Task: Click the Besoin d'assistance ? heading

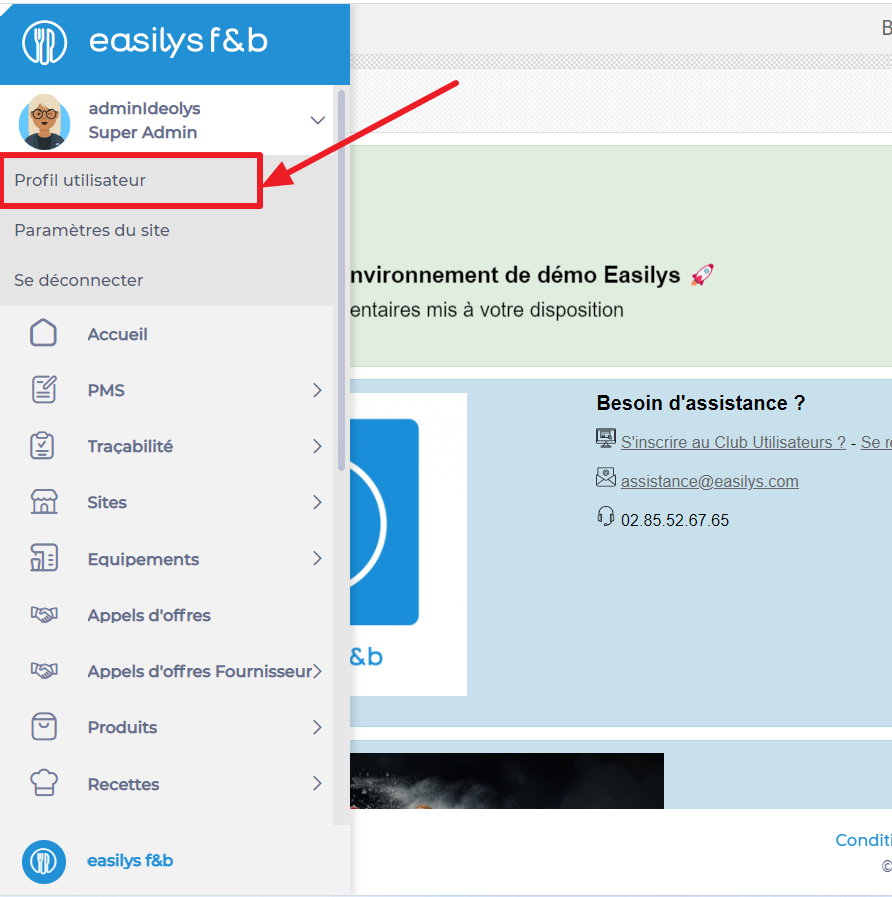Action: click(700, 403)
